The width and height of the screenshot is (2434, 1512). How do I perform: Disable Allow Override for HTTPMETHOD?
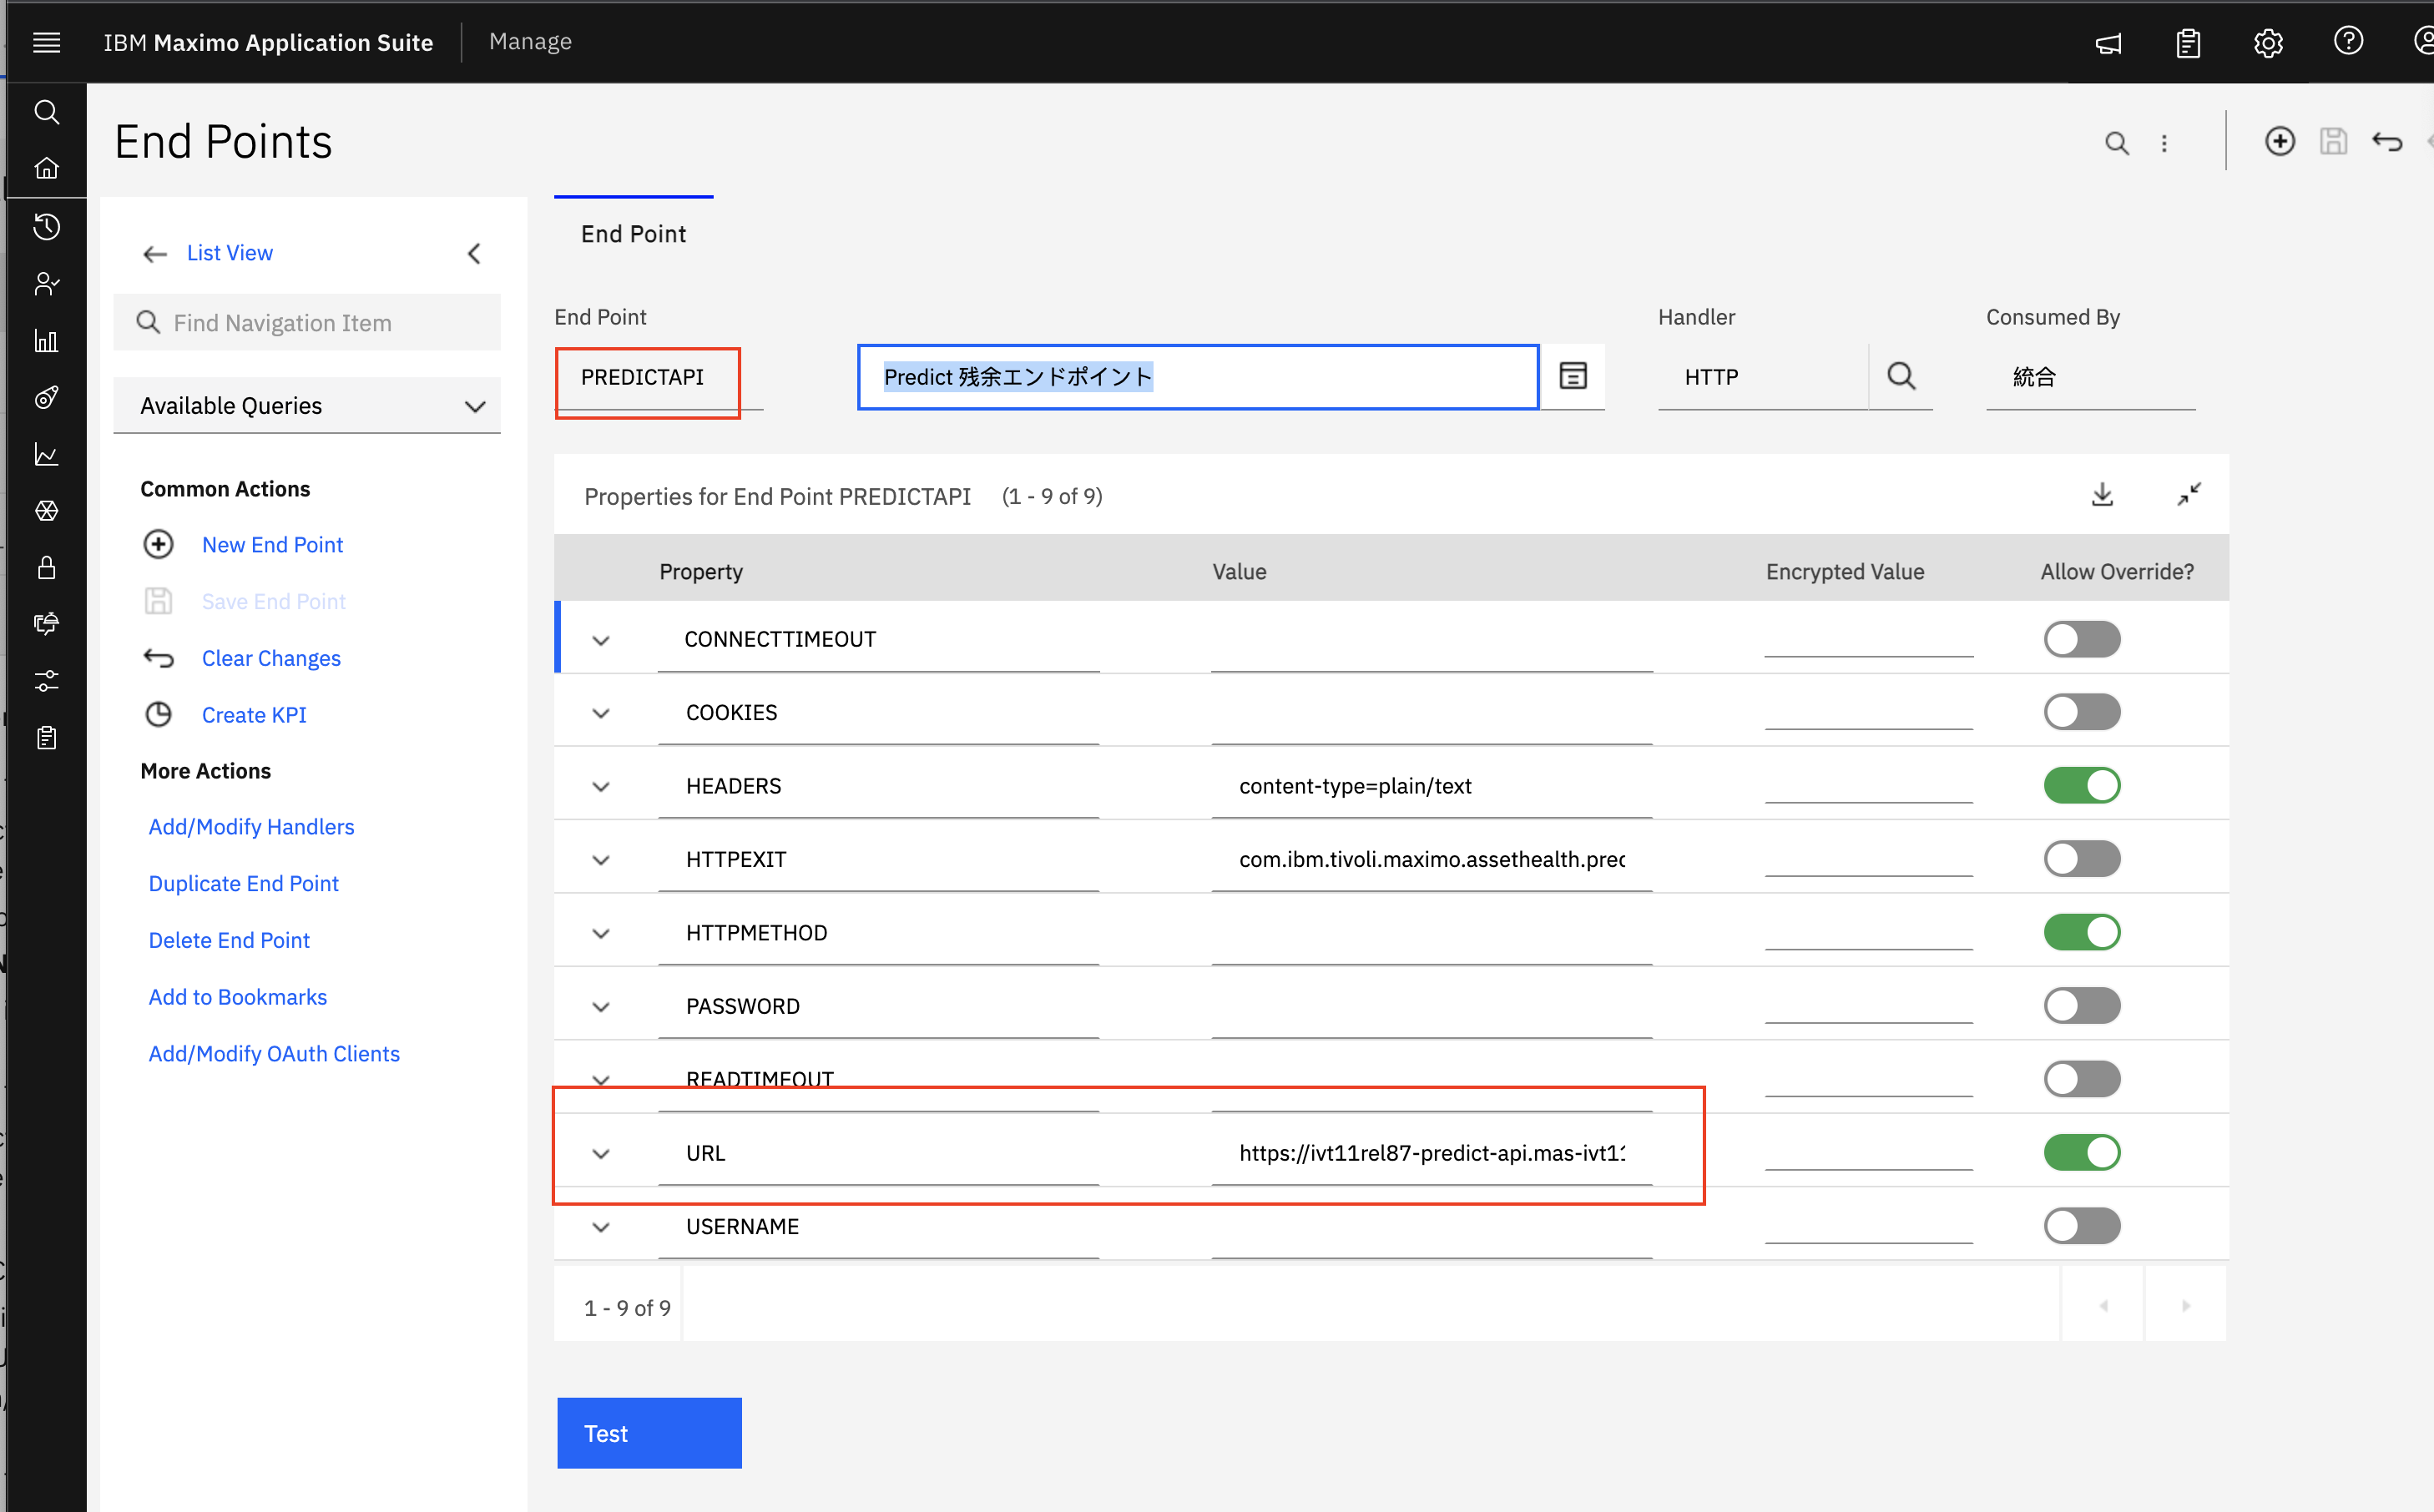2082,932
